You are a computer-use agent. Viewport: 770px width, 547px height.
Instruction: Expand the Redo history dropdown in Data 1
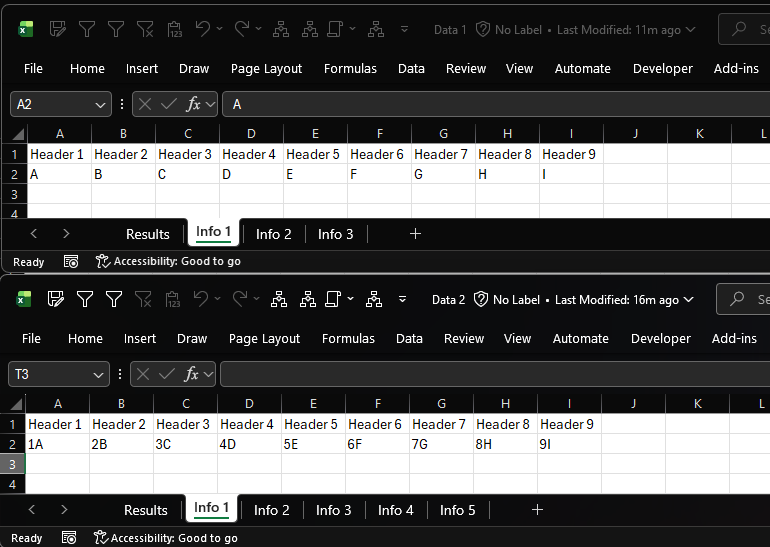point(258,29)
